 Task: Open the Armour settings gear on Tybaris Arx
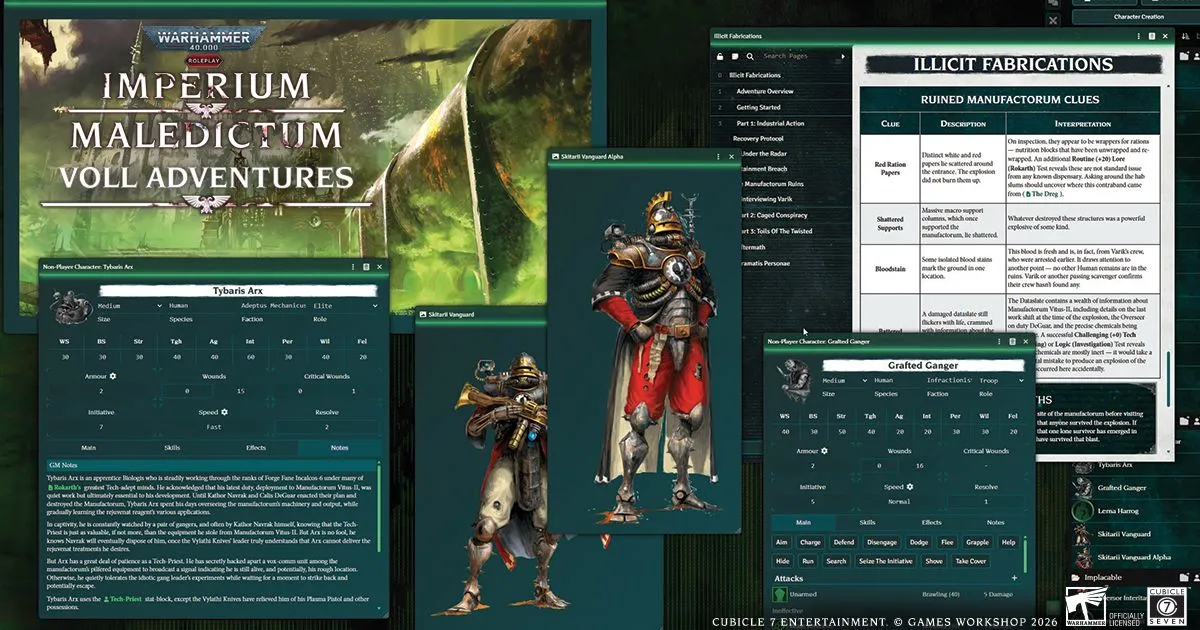pos(113,376)
